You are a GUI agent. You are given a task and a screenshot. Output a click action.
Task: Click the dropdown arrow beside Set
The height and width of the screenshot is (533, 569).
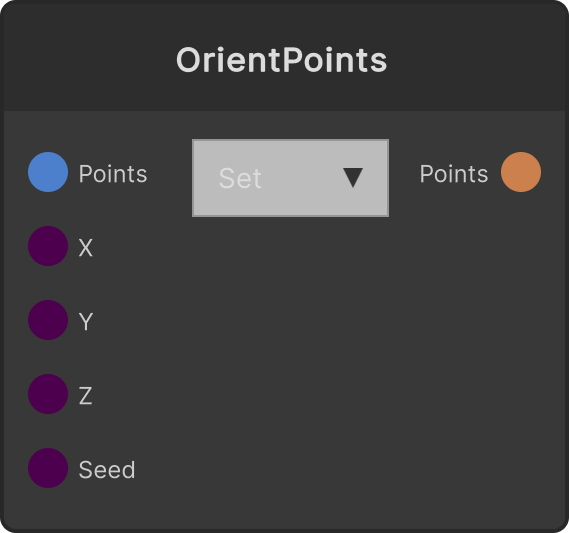[x=353, y=177]
